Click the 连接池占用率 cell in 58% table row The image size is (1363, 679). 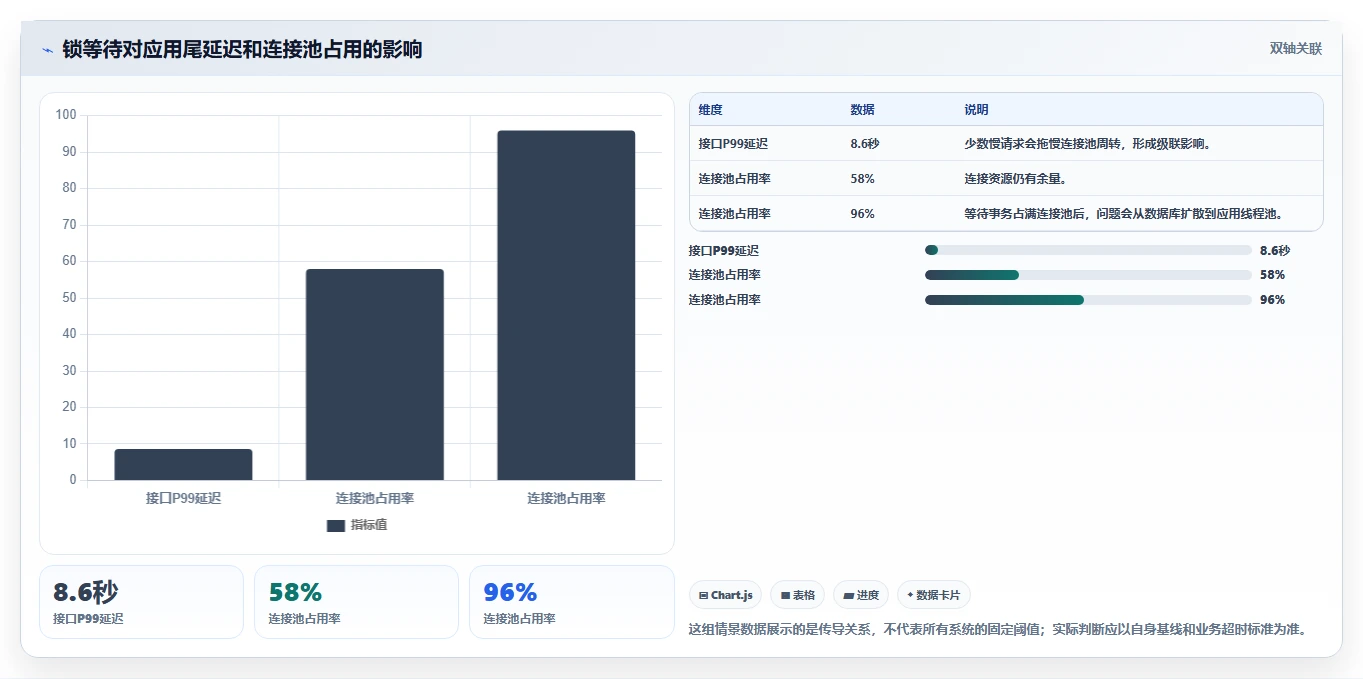734,179
